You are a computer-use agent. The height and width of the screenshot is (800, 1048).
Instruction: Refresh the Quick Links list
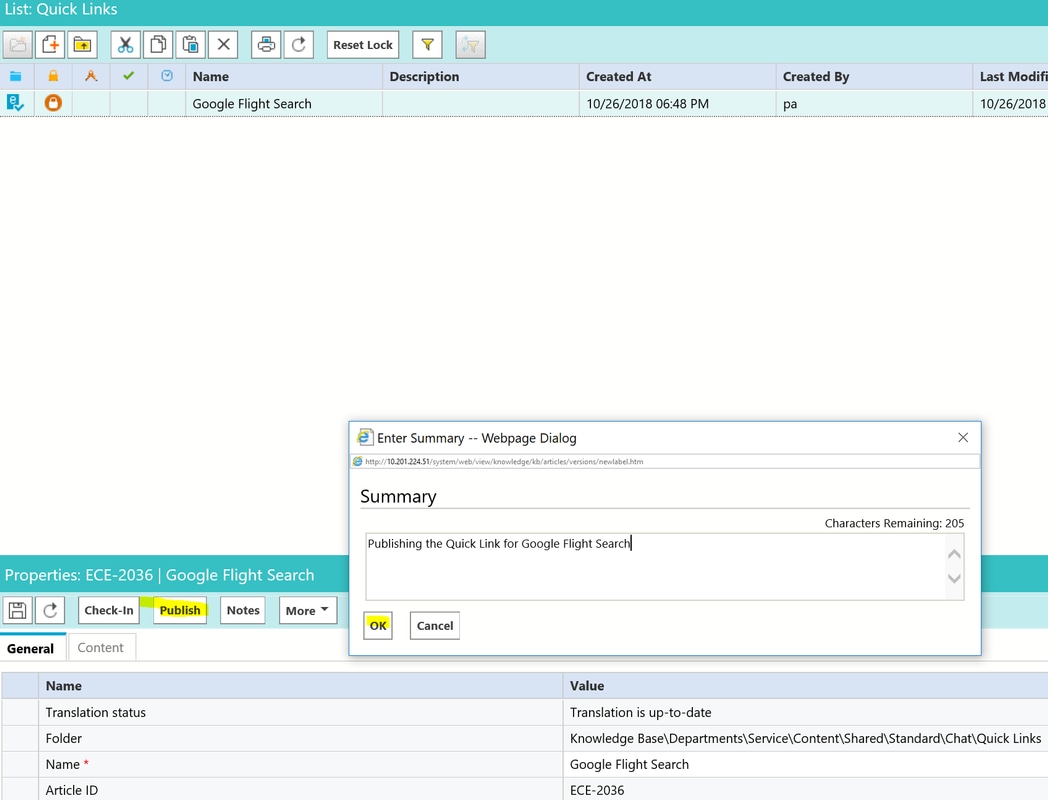pos(298,45)
